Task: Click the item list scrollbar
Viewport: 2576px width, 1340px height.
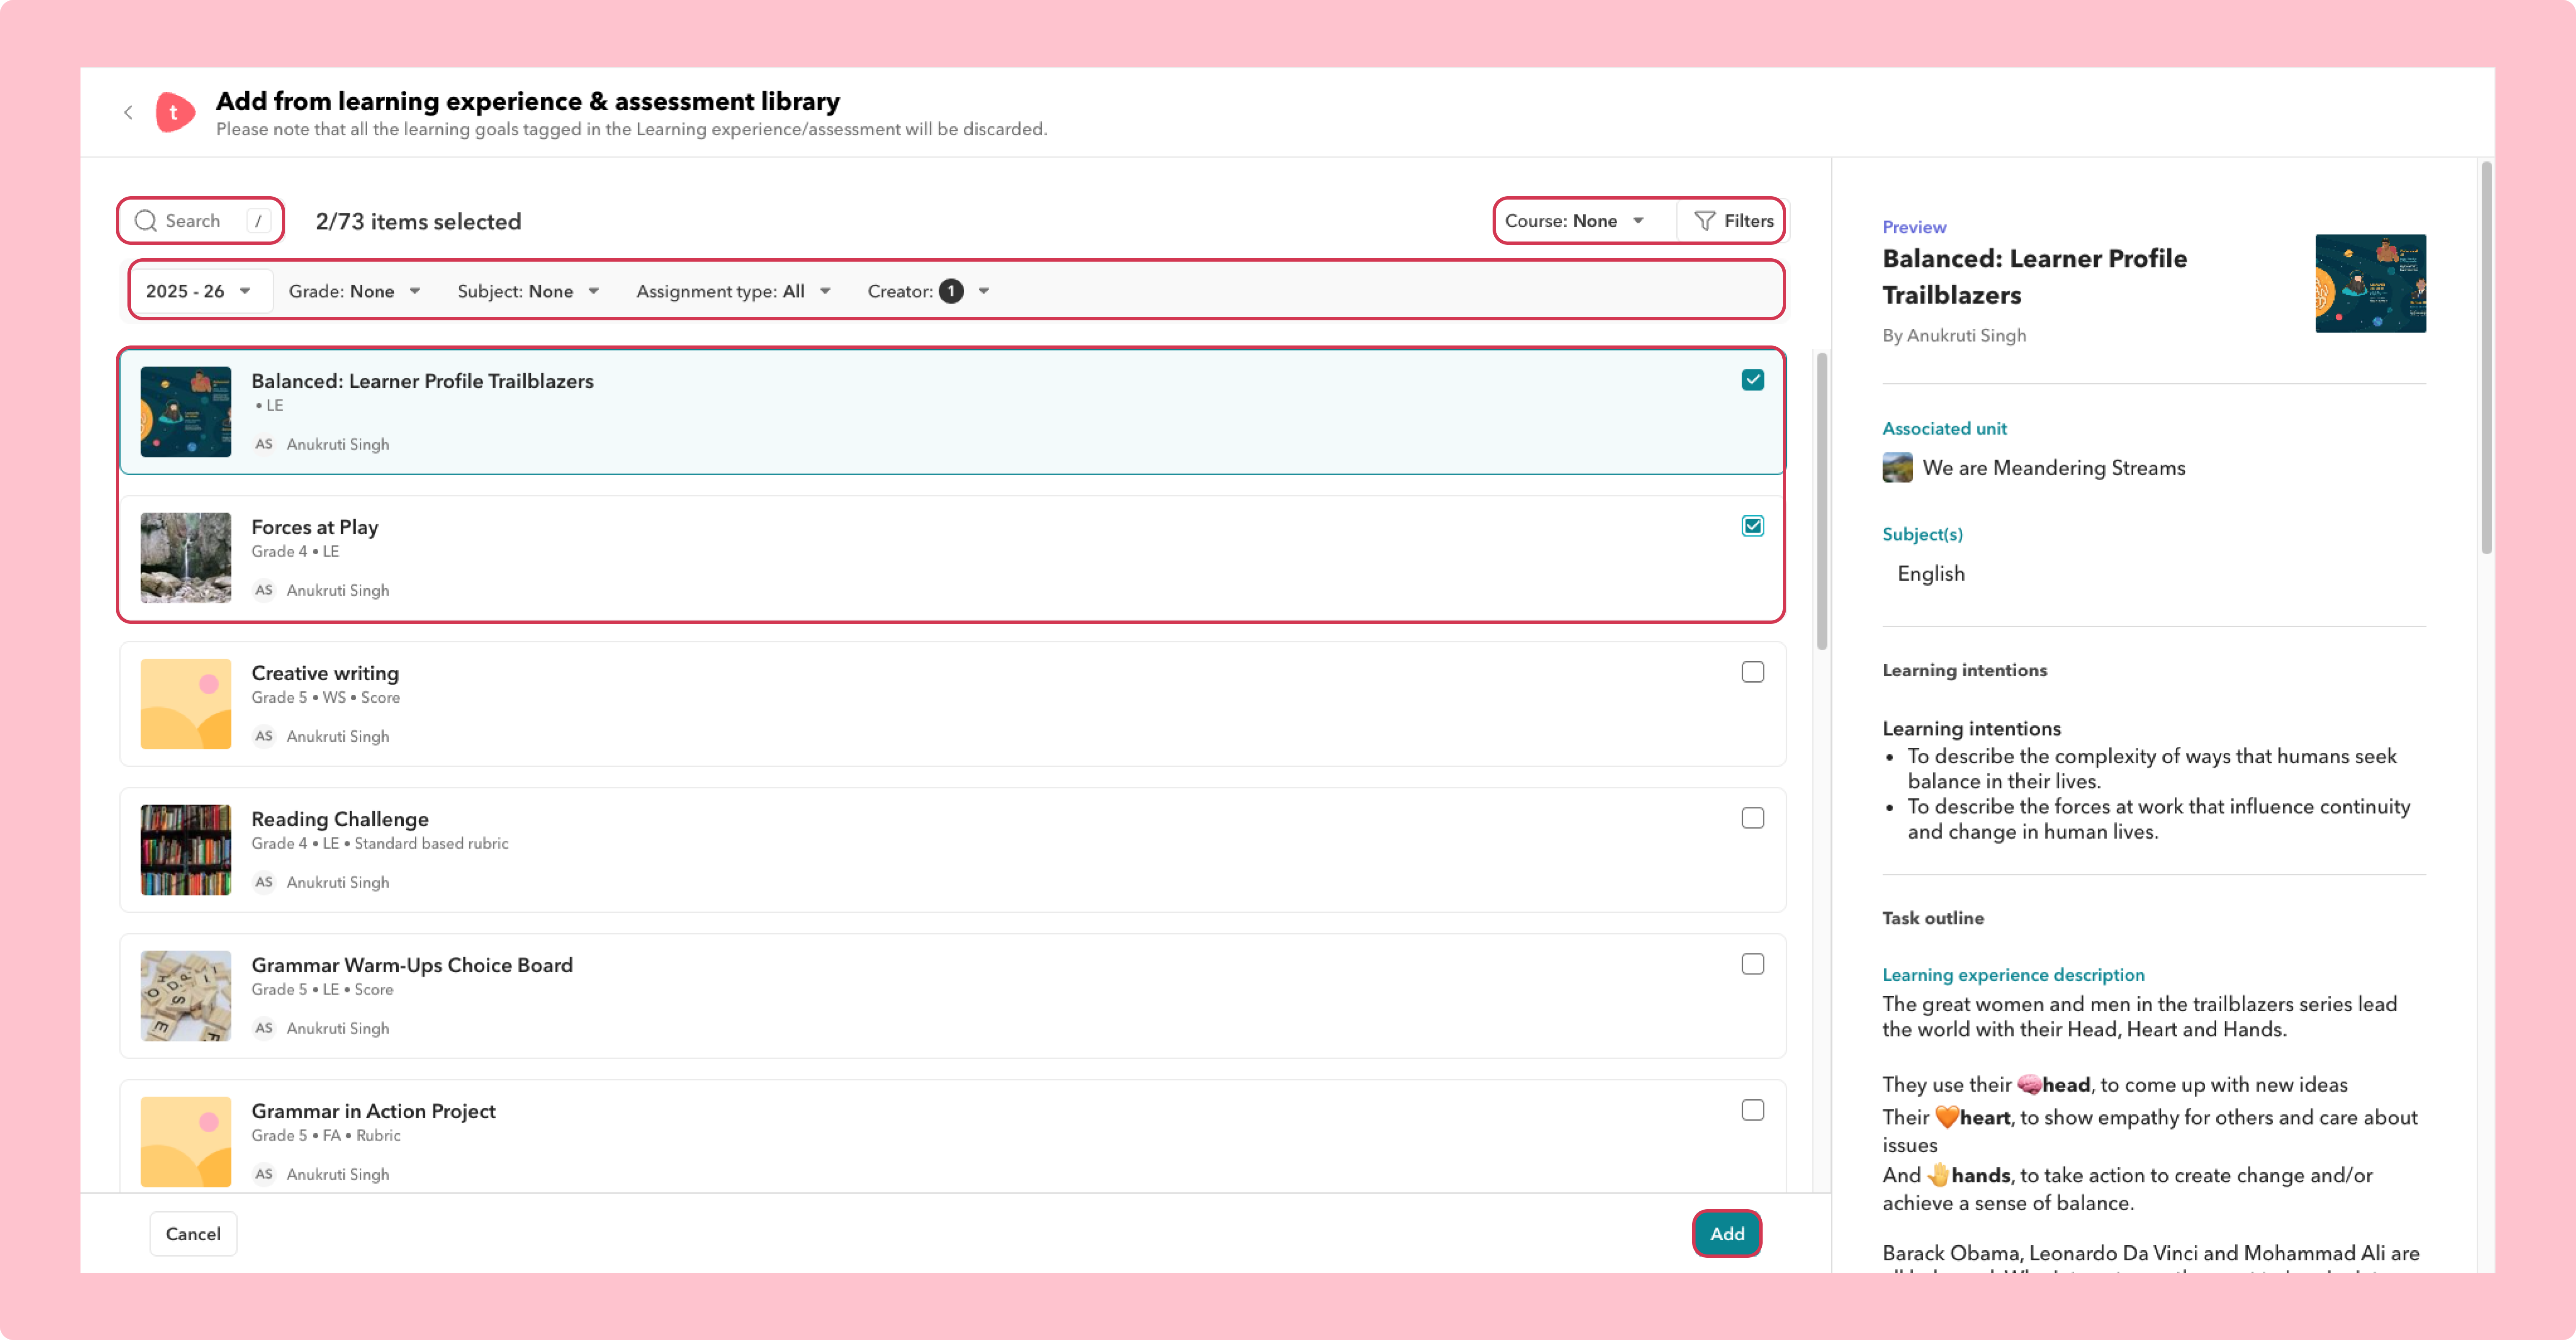Action: tap(1822, 500)
